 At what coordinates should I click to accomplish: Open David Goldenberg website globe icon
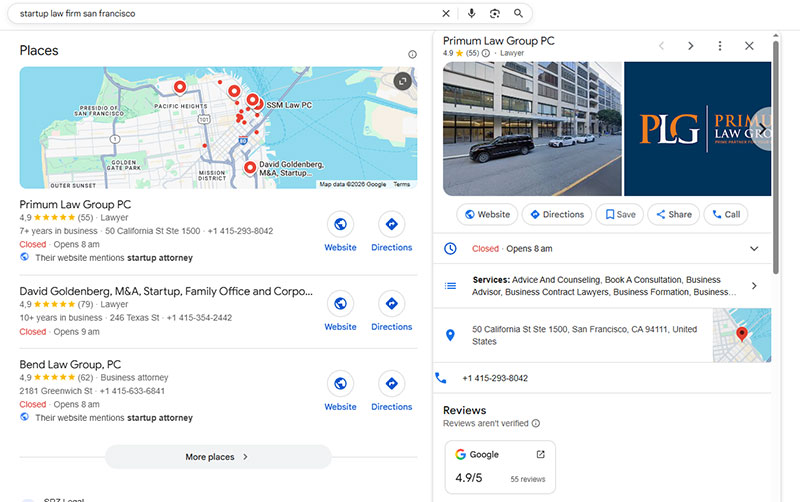(340, 304)
